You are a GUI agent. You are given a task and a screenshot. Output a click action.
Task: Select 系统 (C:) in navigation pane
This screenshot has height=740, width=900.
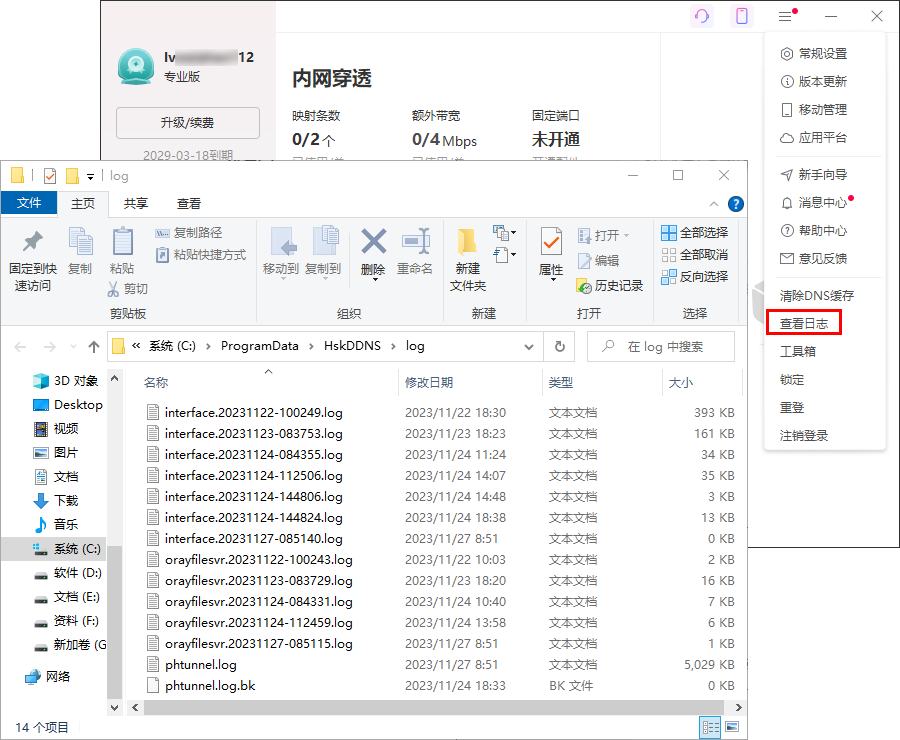pyautogui.click(x=67, y=549)
